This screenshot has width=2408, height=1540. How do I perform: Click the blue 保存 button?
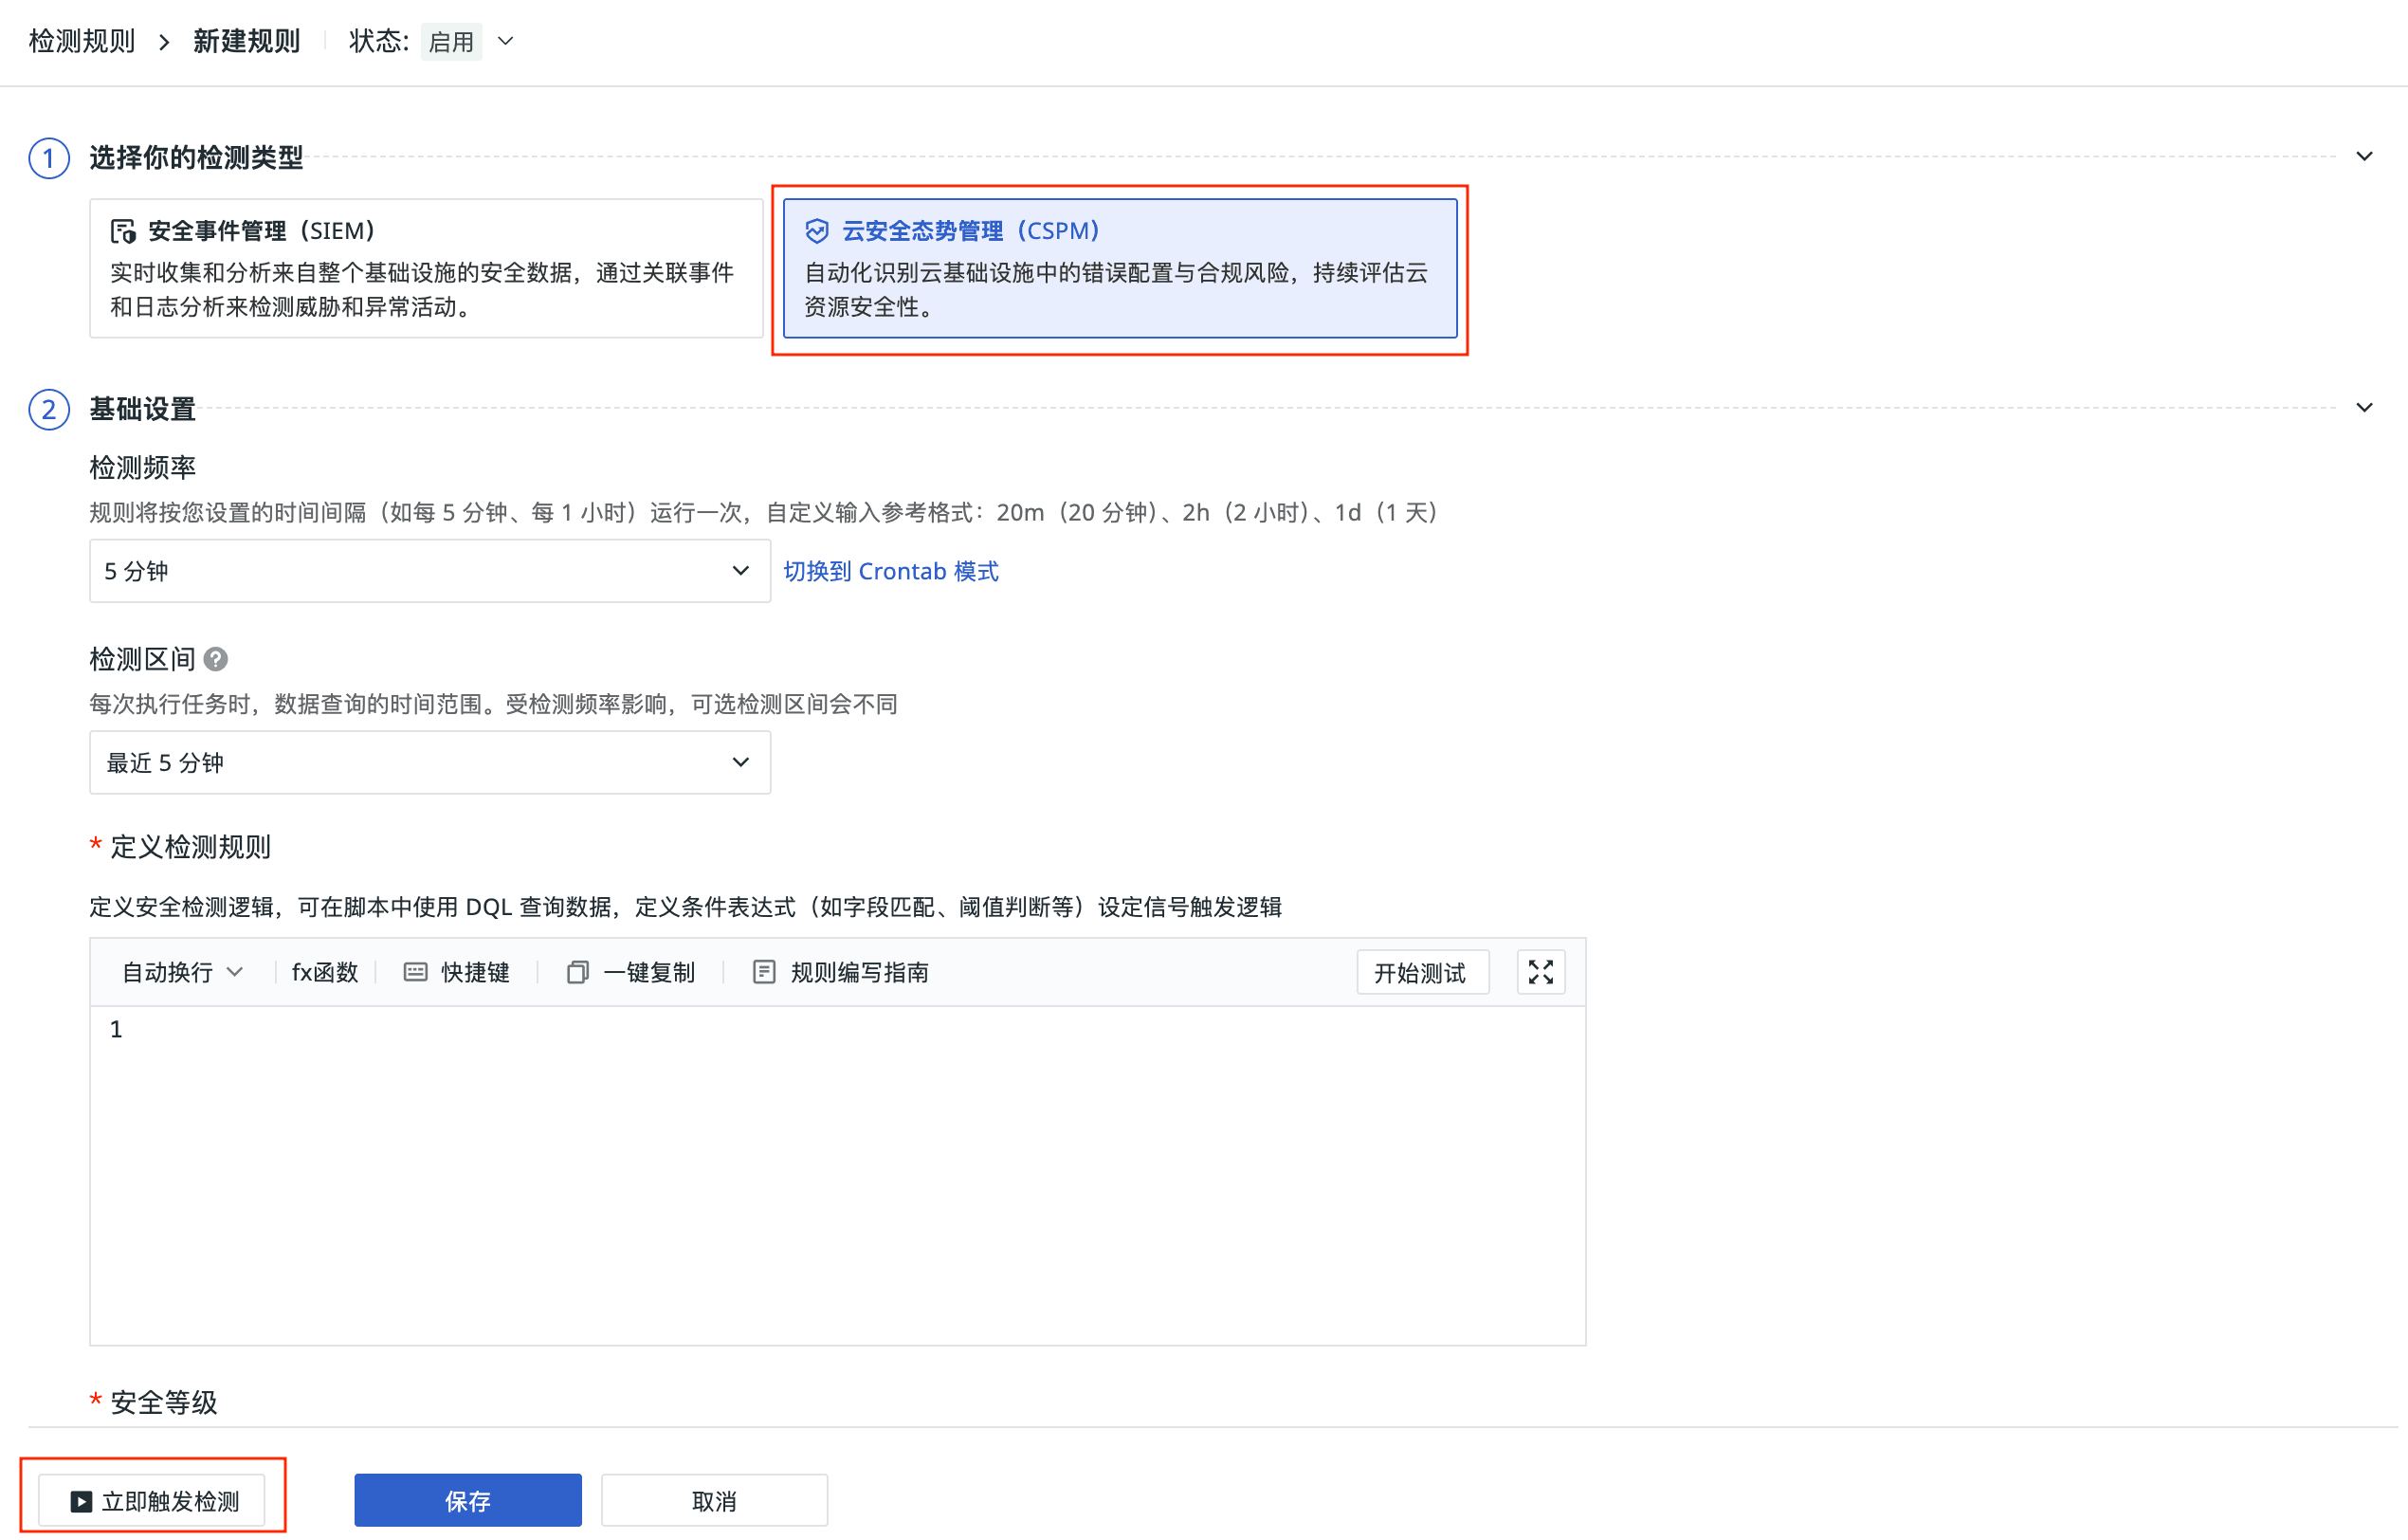coord(467,1500)
